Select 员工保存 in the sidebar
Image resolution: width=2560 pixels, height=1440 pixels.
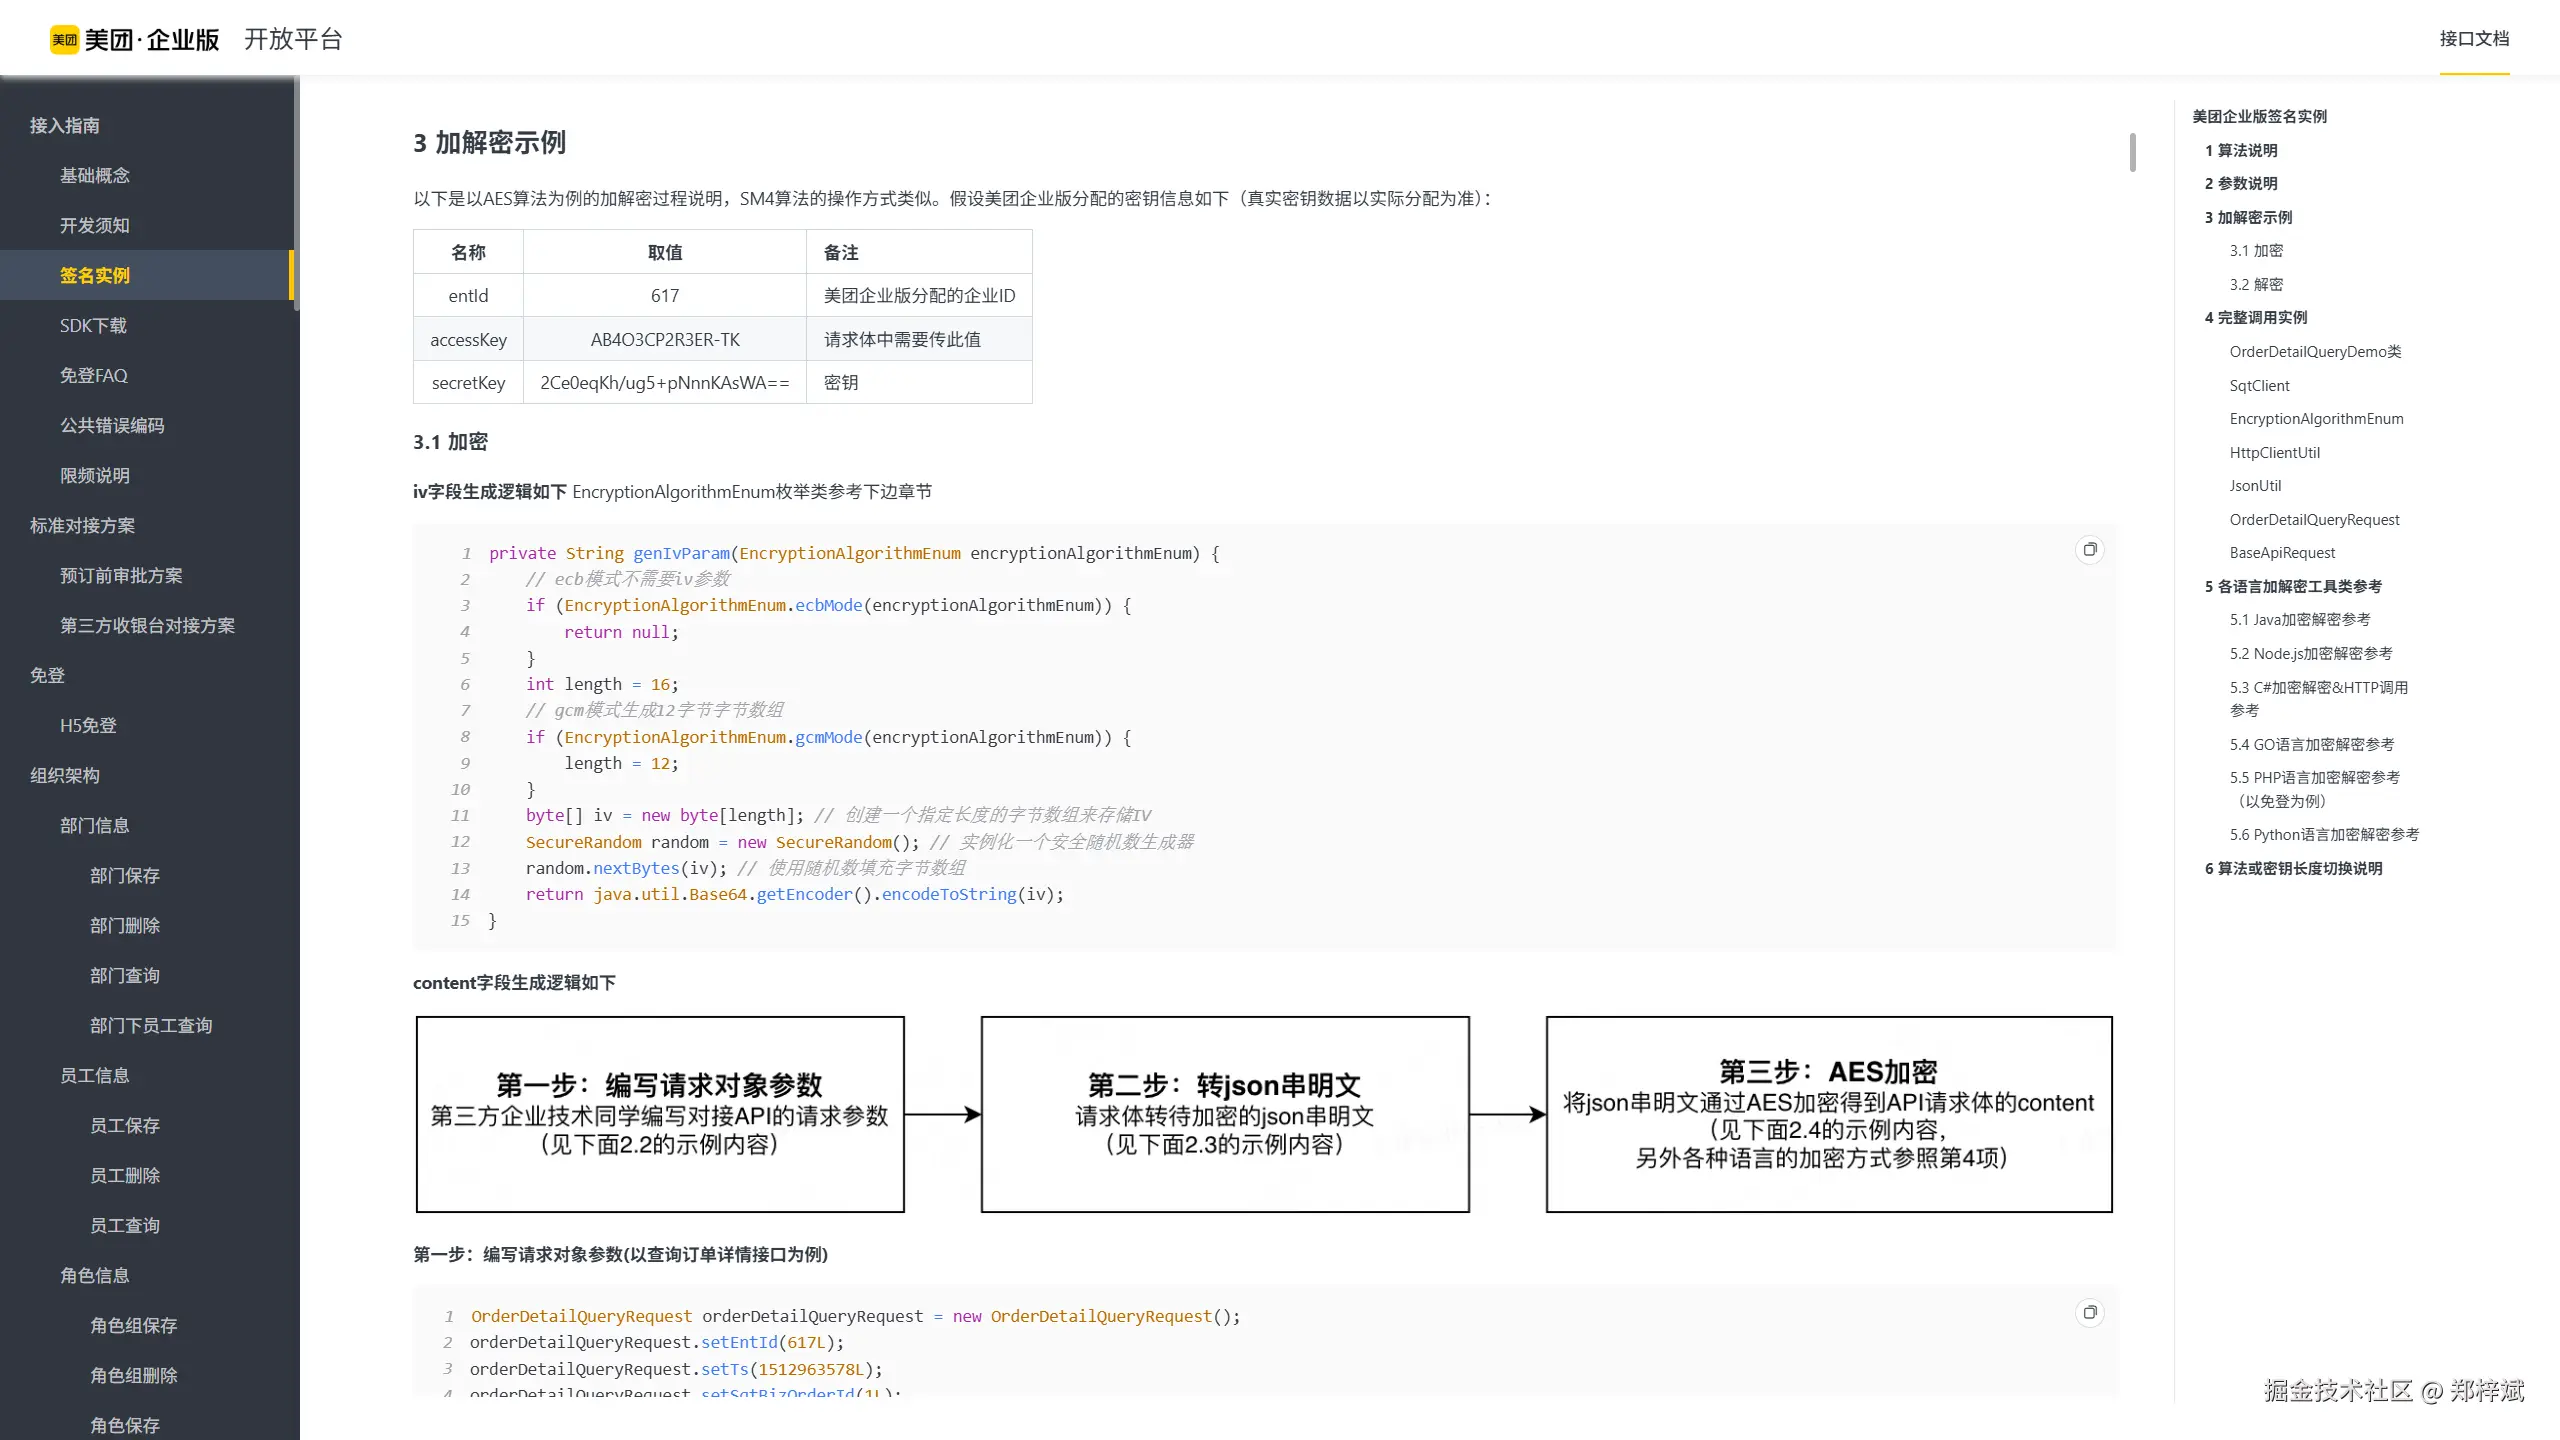(124, 1125)
